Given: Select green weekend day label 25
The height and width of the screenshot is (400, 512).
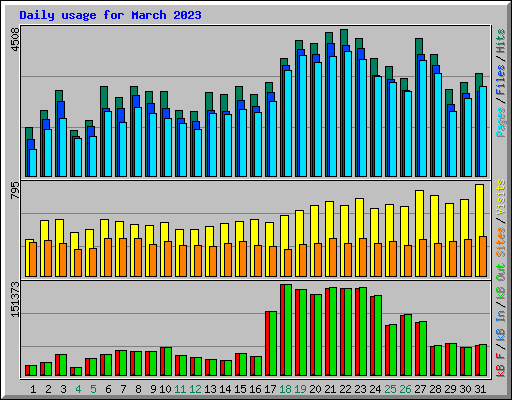Looking at the screenshot, I should (390, 389).
